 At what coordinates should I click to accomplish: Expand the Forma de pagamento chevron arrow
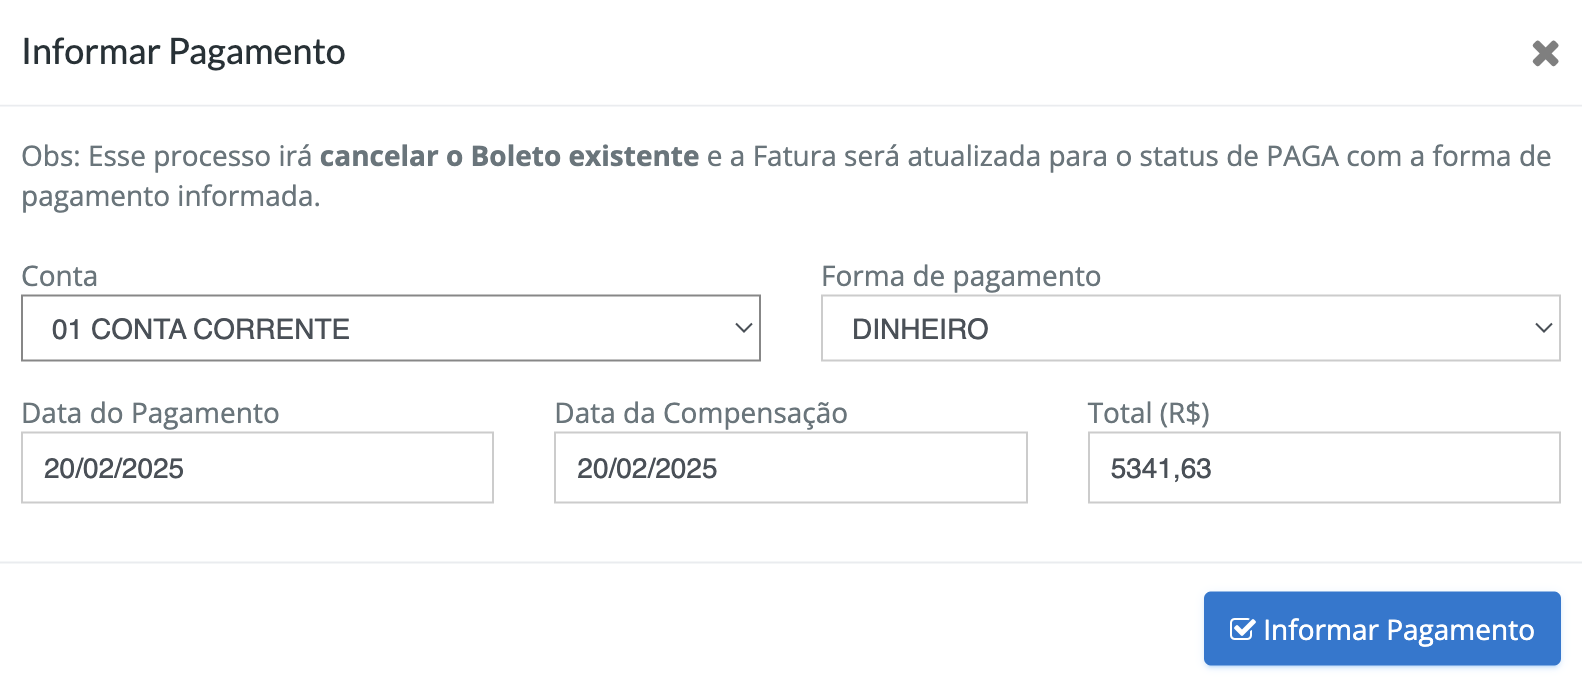point(1543,328)
